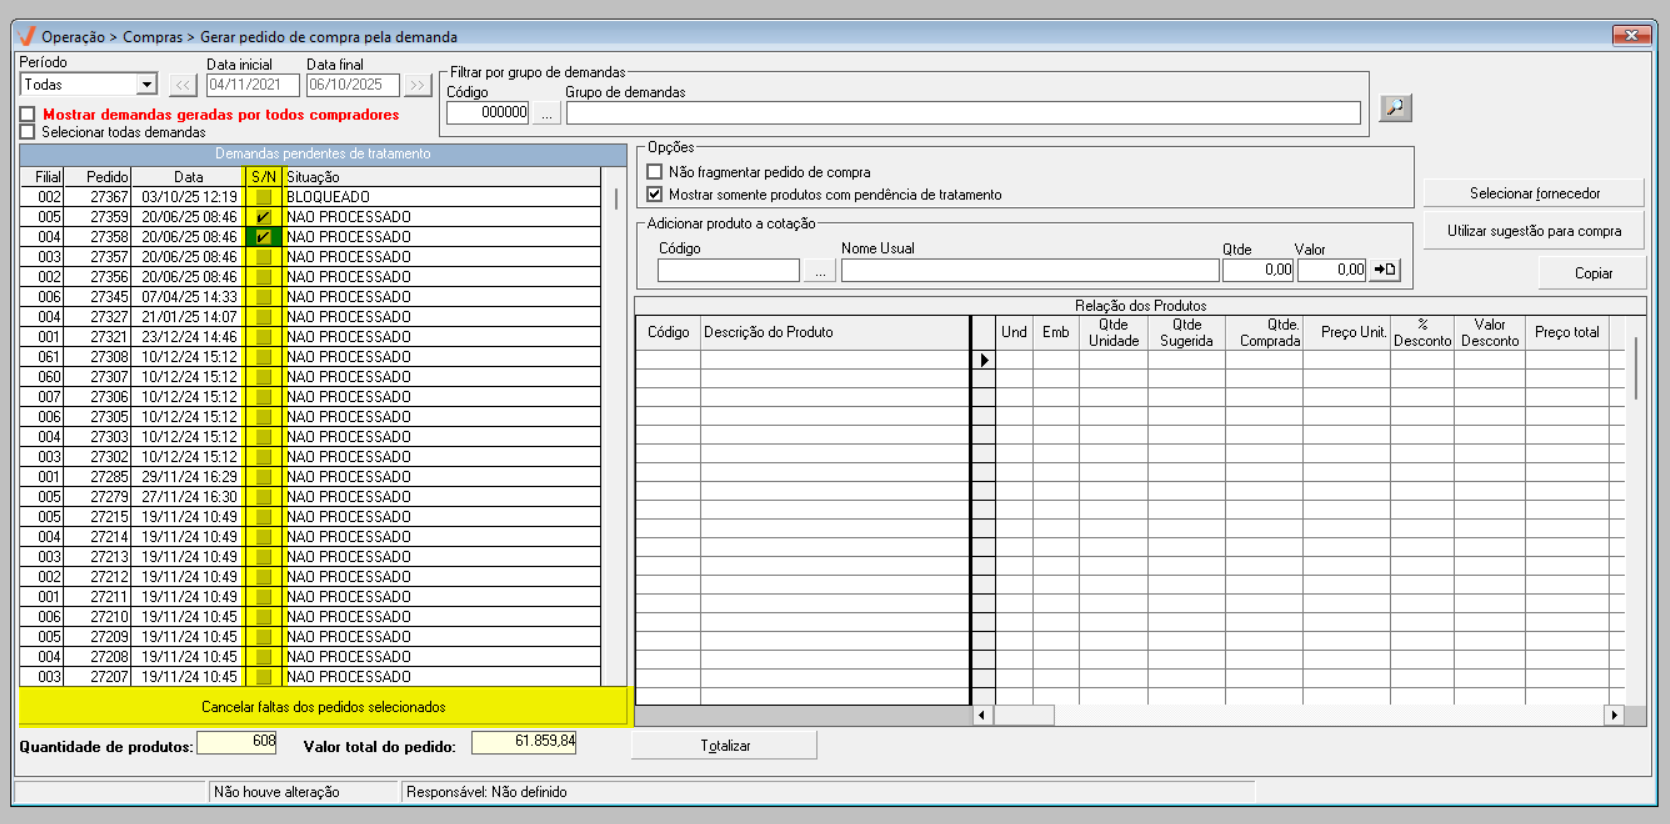
Task: Click Selecionar fornecedor button
Action: (x=1534, y=193)
